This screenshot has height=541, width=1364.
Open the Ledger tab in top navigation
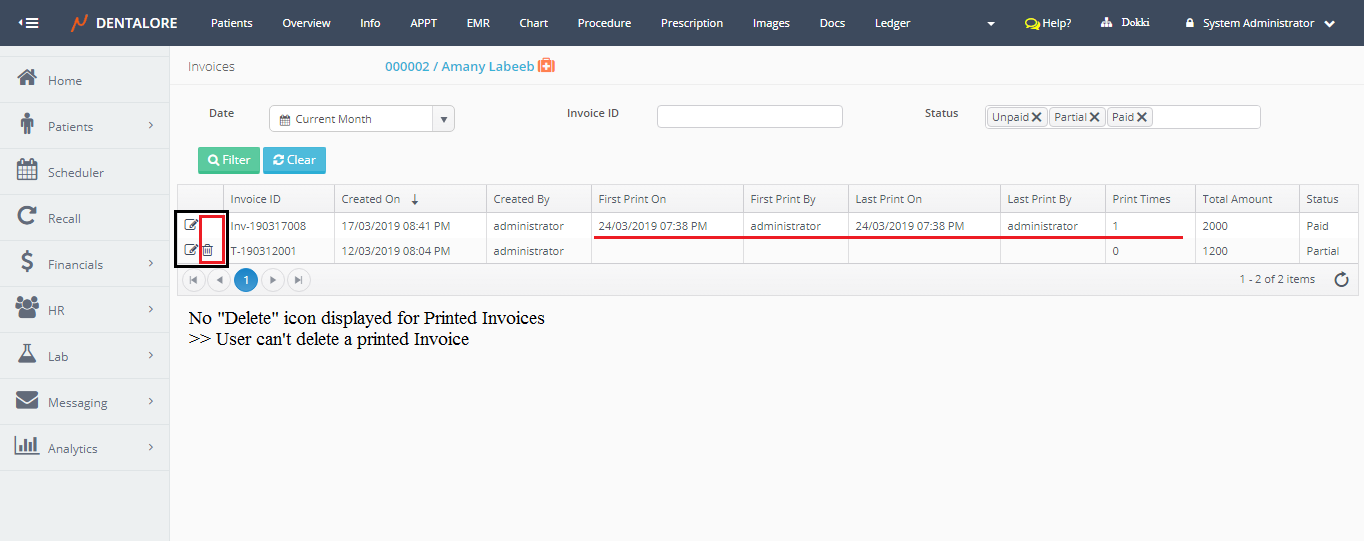coord(892,23)
